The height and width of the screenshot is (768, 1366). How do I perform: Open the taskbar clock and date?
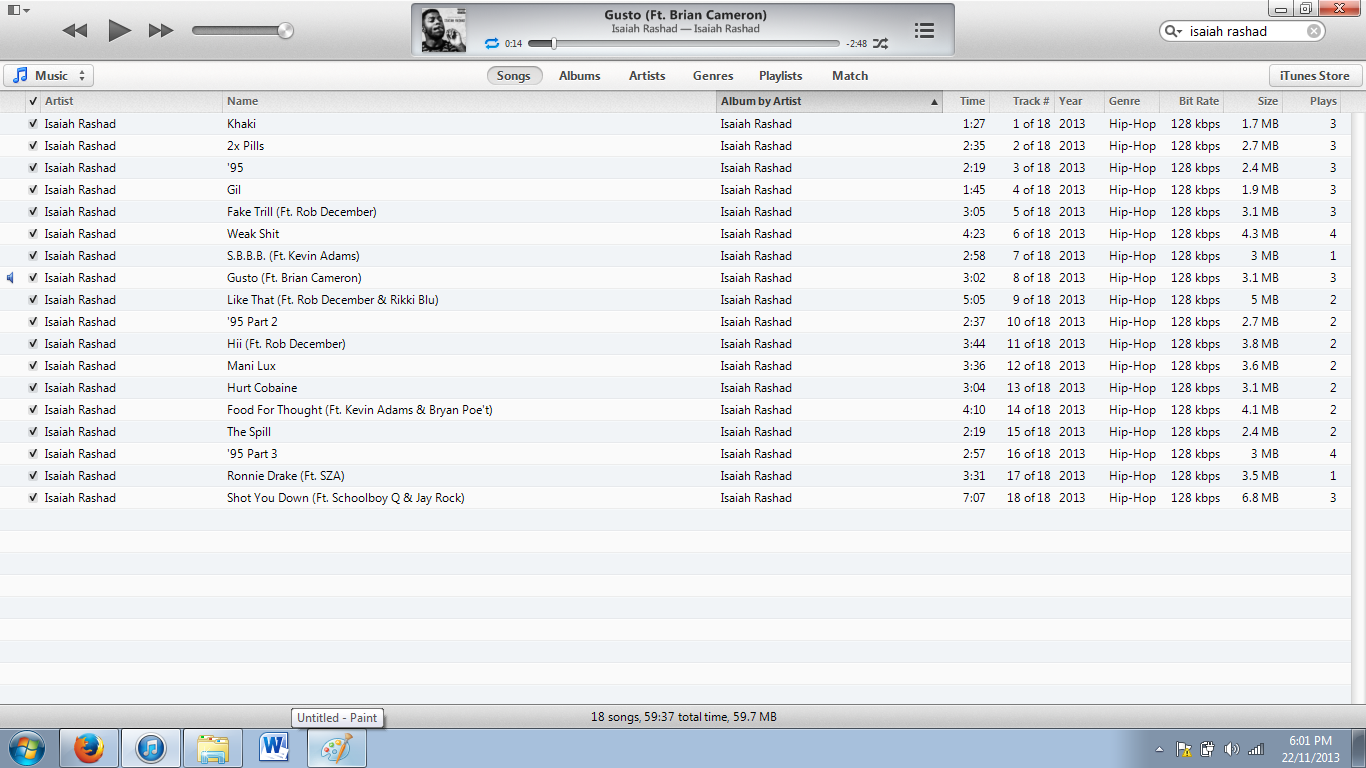pos(1312,749)
